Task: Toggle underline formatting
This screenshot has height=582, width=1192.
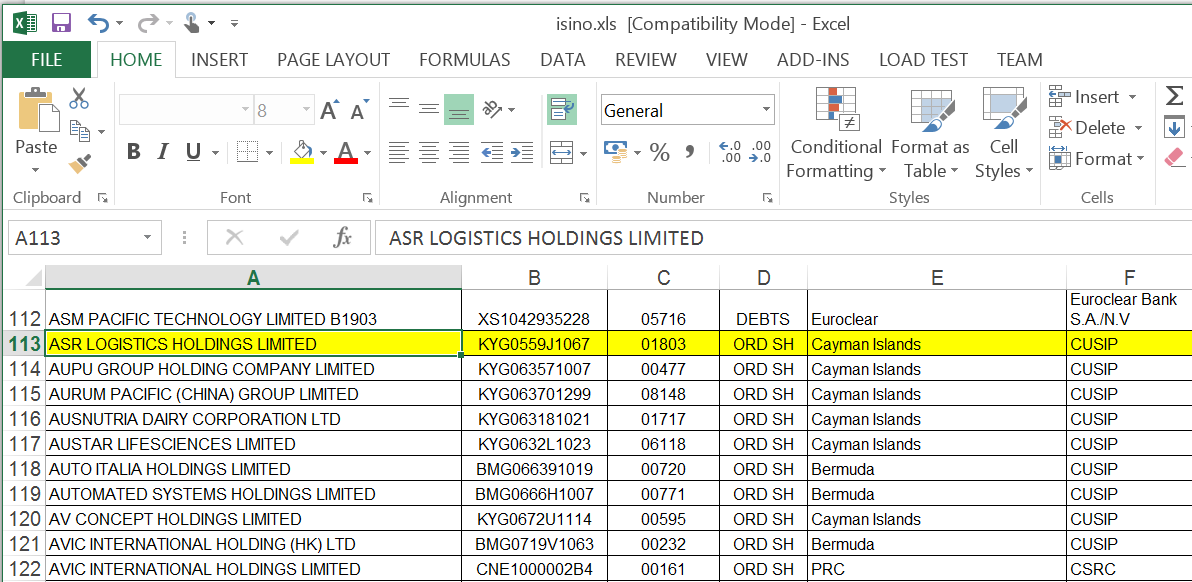Action: point(193,152)
